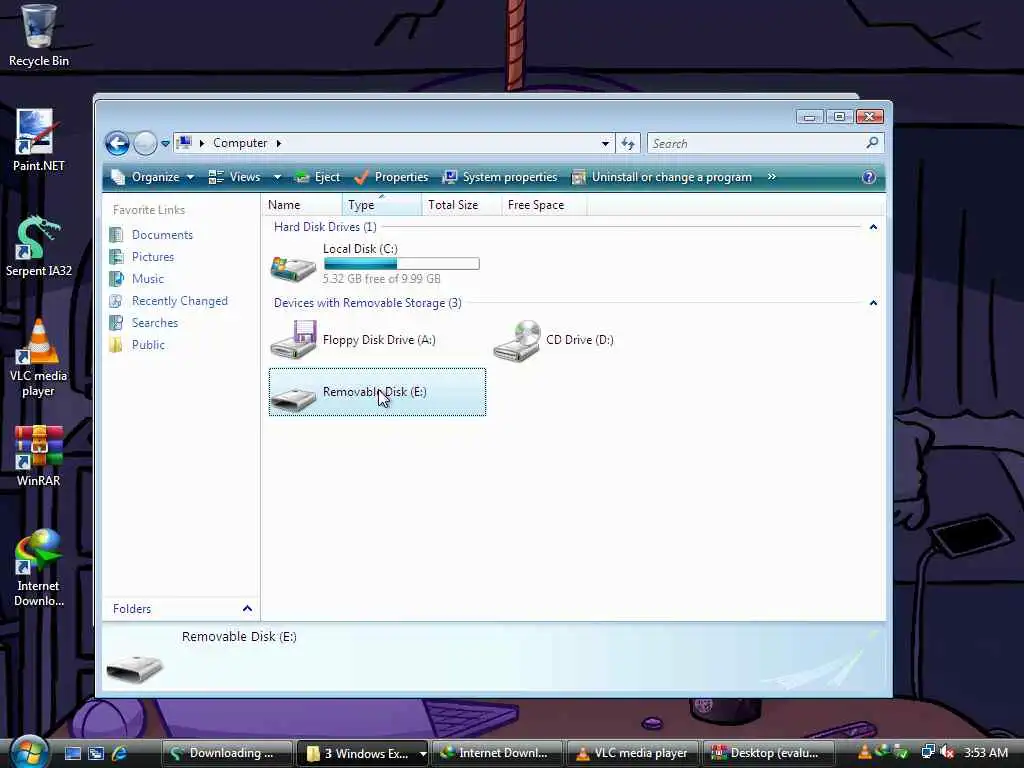
Task: Open the VLC media player desktop shortcut
Action: pyautogui.click(x=39, y=358)
